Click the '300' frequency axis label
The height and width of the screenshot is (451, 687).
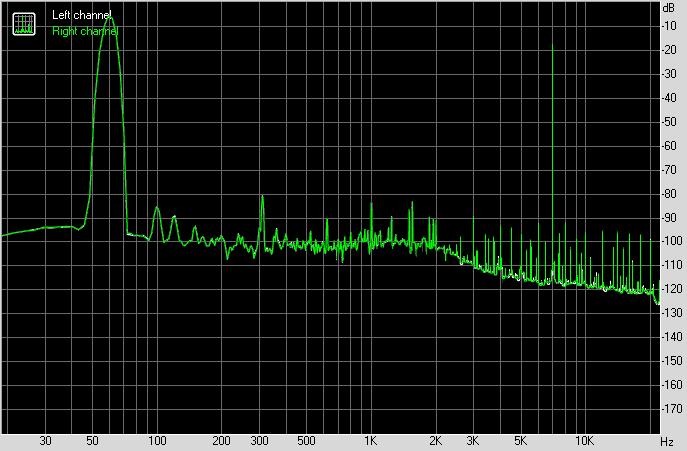pyautogui.click(x=259, y=440)
